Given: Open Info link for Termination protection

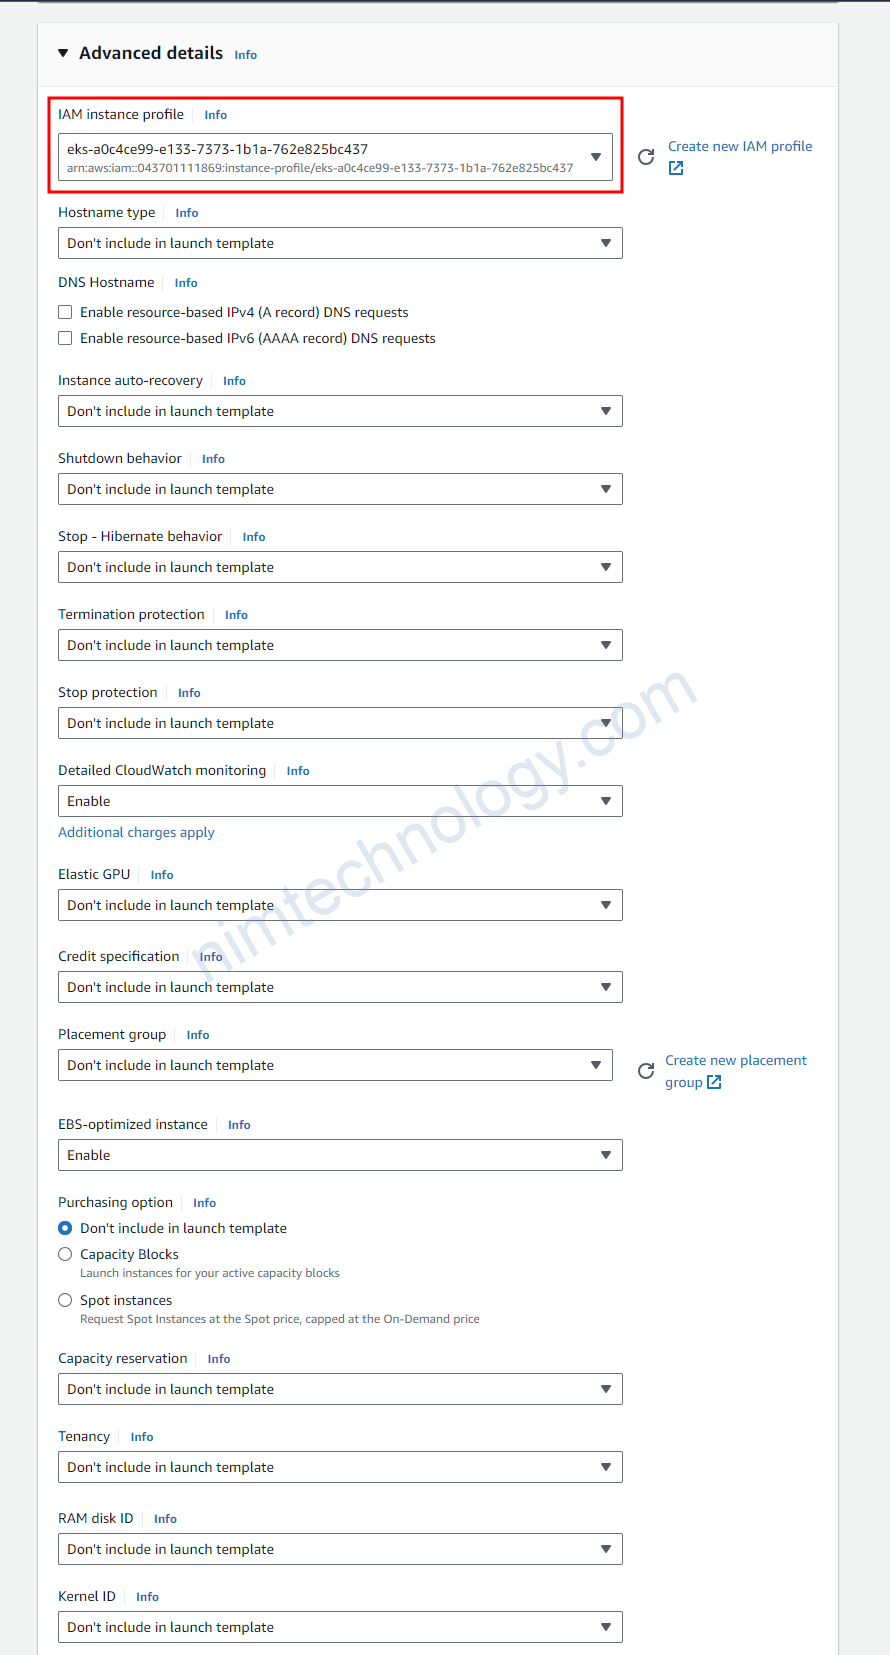Looking at the screenshot, I should 236,615.
